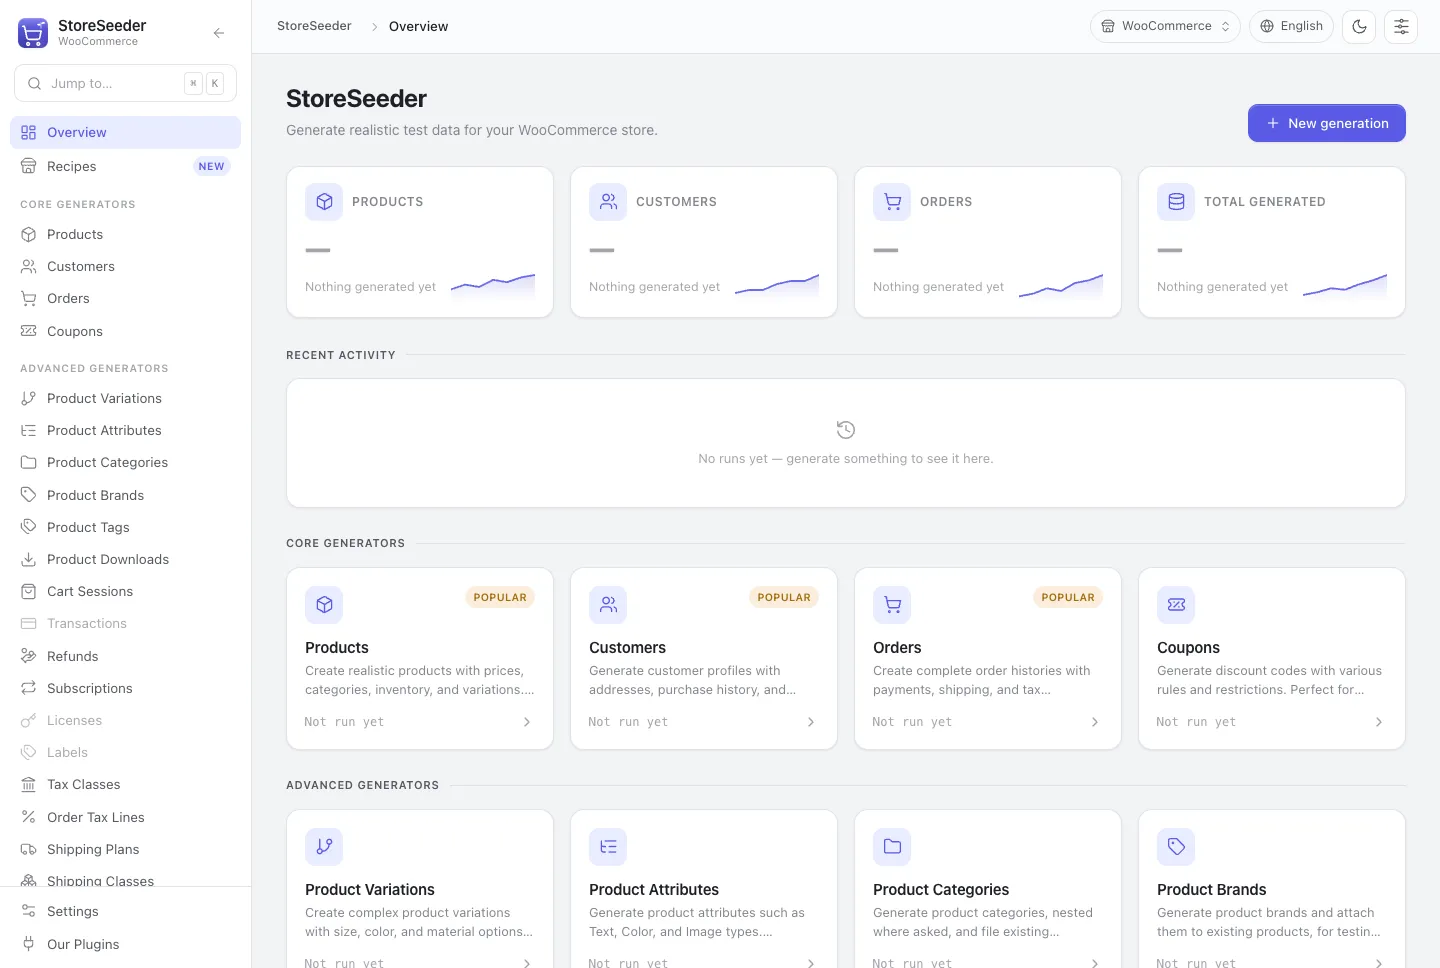Click the NEW badge beside Recipes

(211, 167)
